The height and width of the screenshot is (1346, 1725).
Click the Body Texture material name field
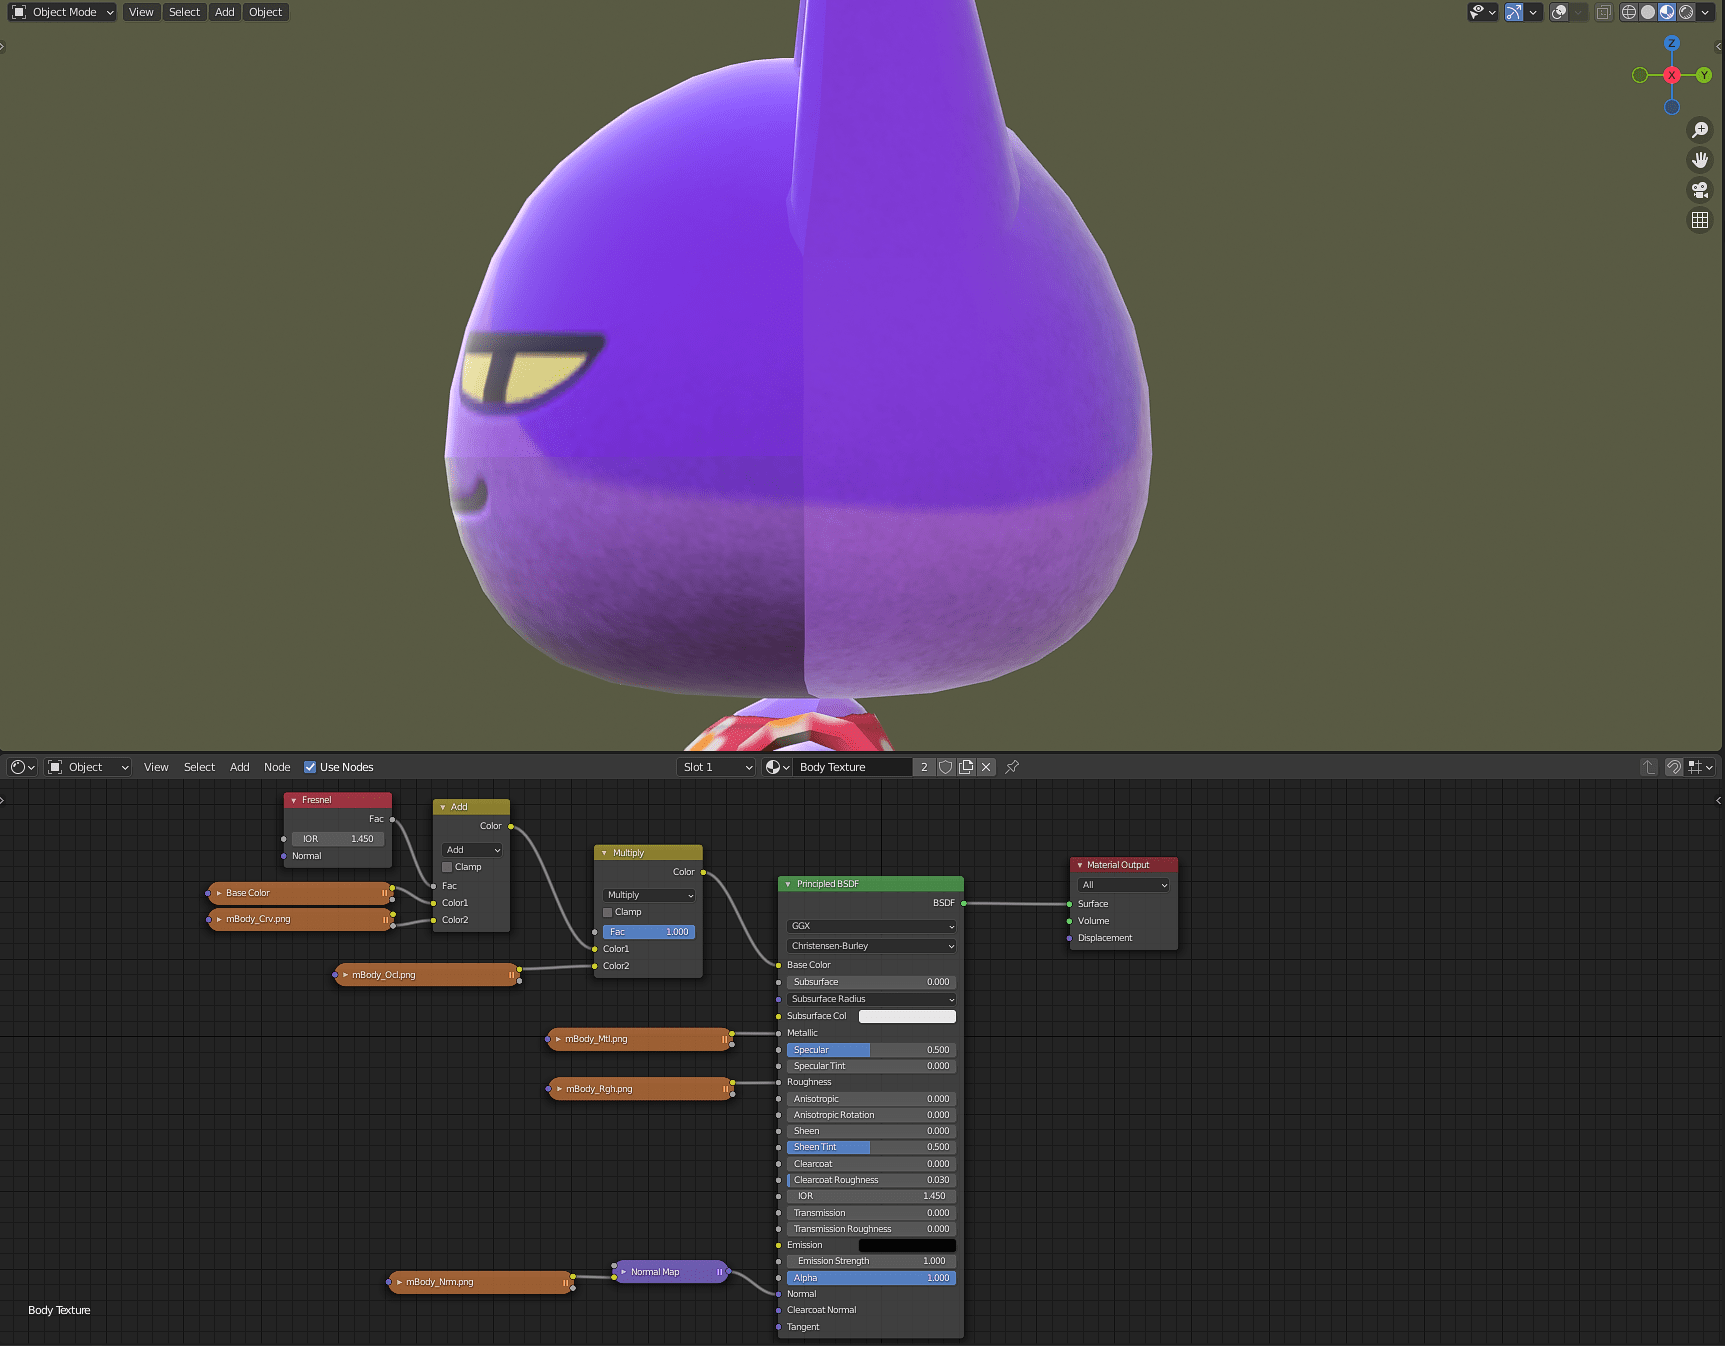pyautogui.click(x=854, y=767)
